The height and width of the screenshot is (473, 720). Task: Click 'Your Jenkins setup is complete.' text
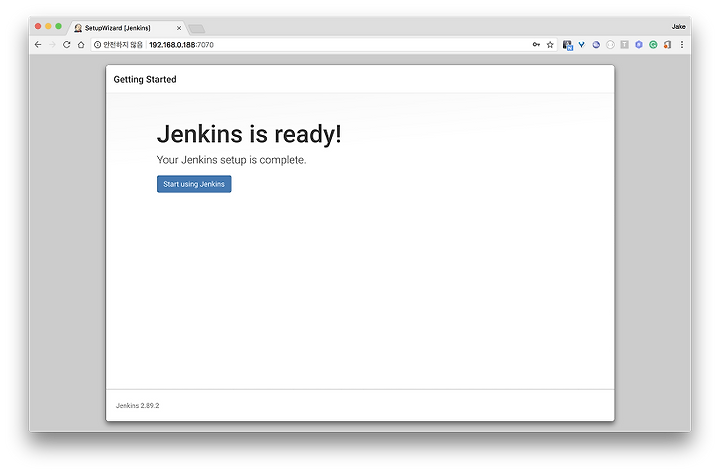pyautogui.click(x=231, y=160)
